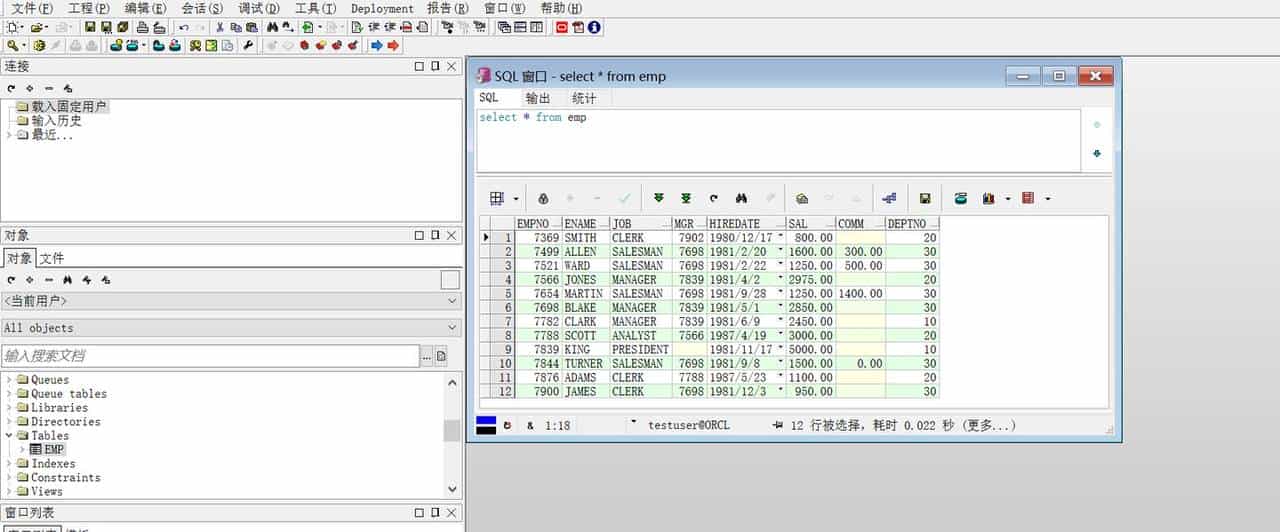
Task: Click refresh icon in Objects panel toolbar
Action: pyautogui.click(x=11, y=280)
